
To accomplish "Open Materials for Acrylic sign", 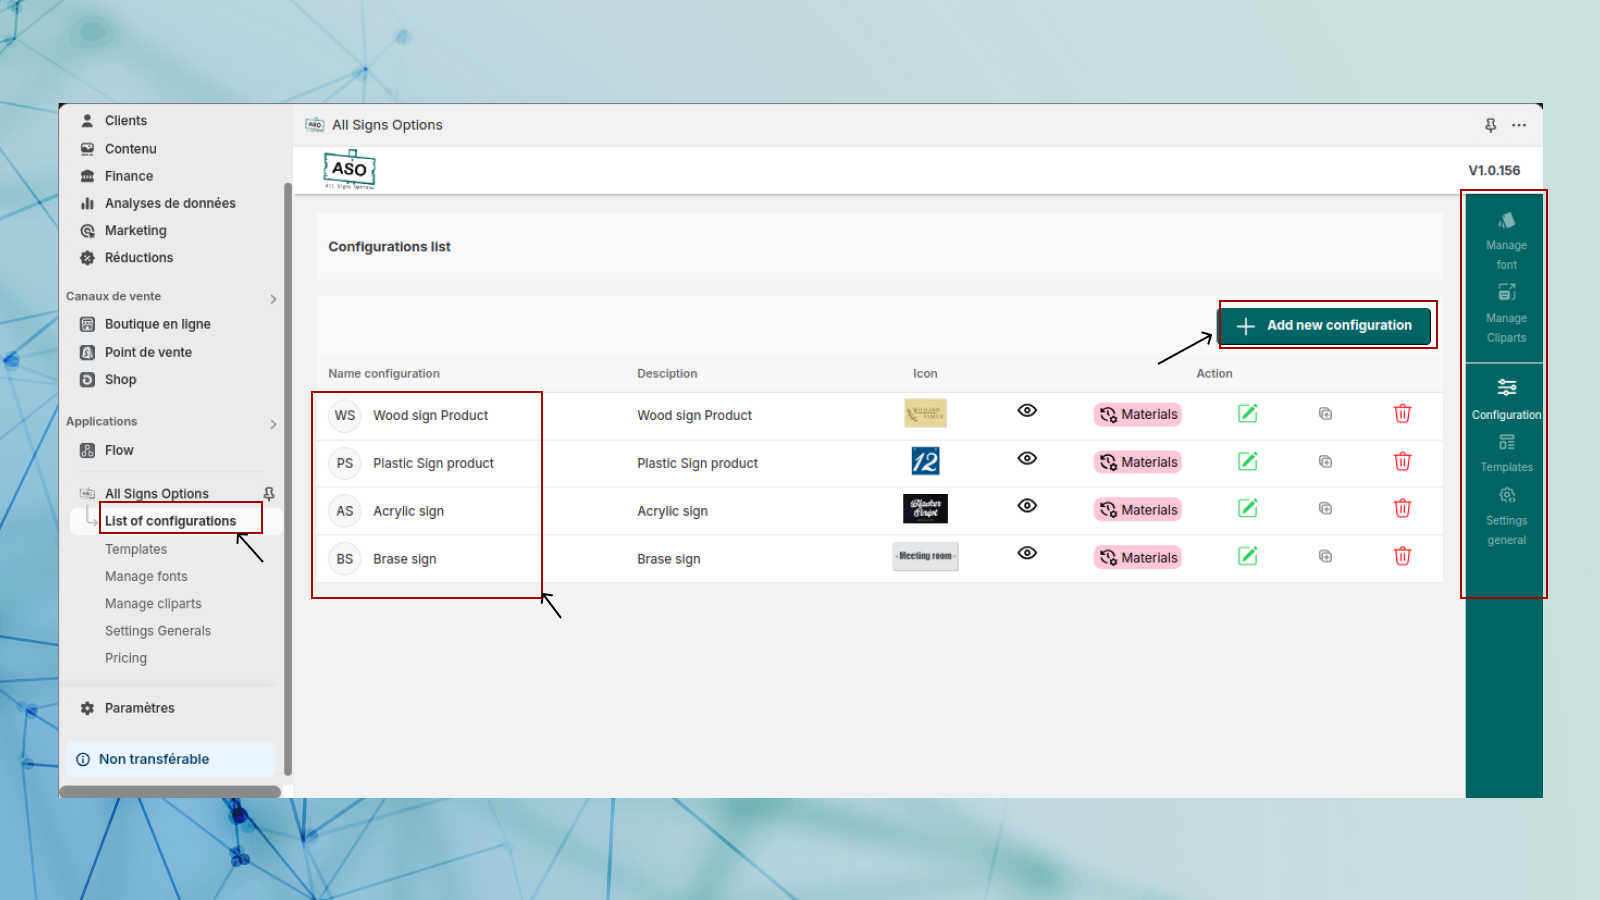I will click(x=1138, y=510).
